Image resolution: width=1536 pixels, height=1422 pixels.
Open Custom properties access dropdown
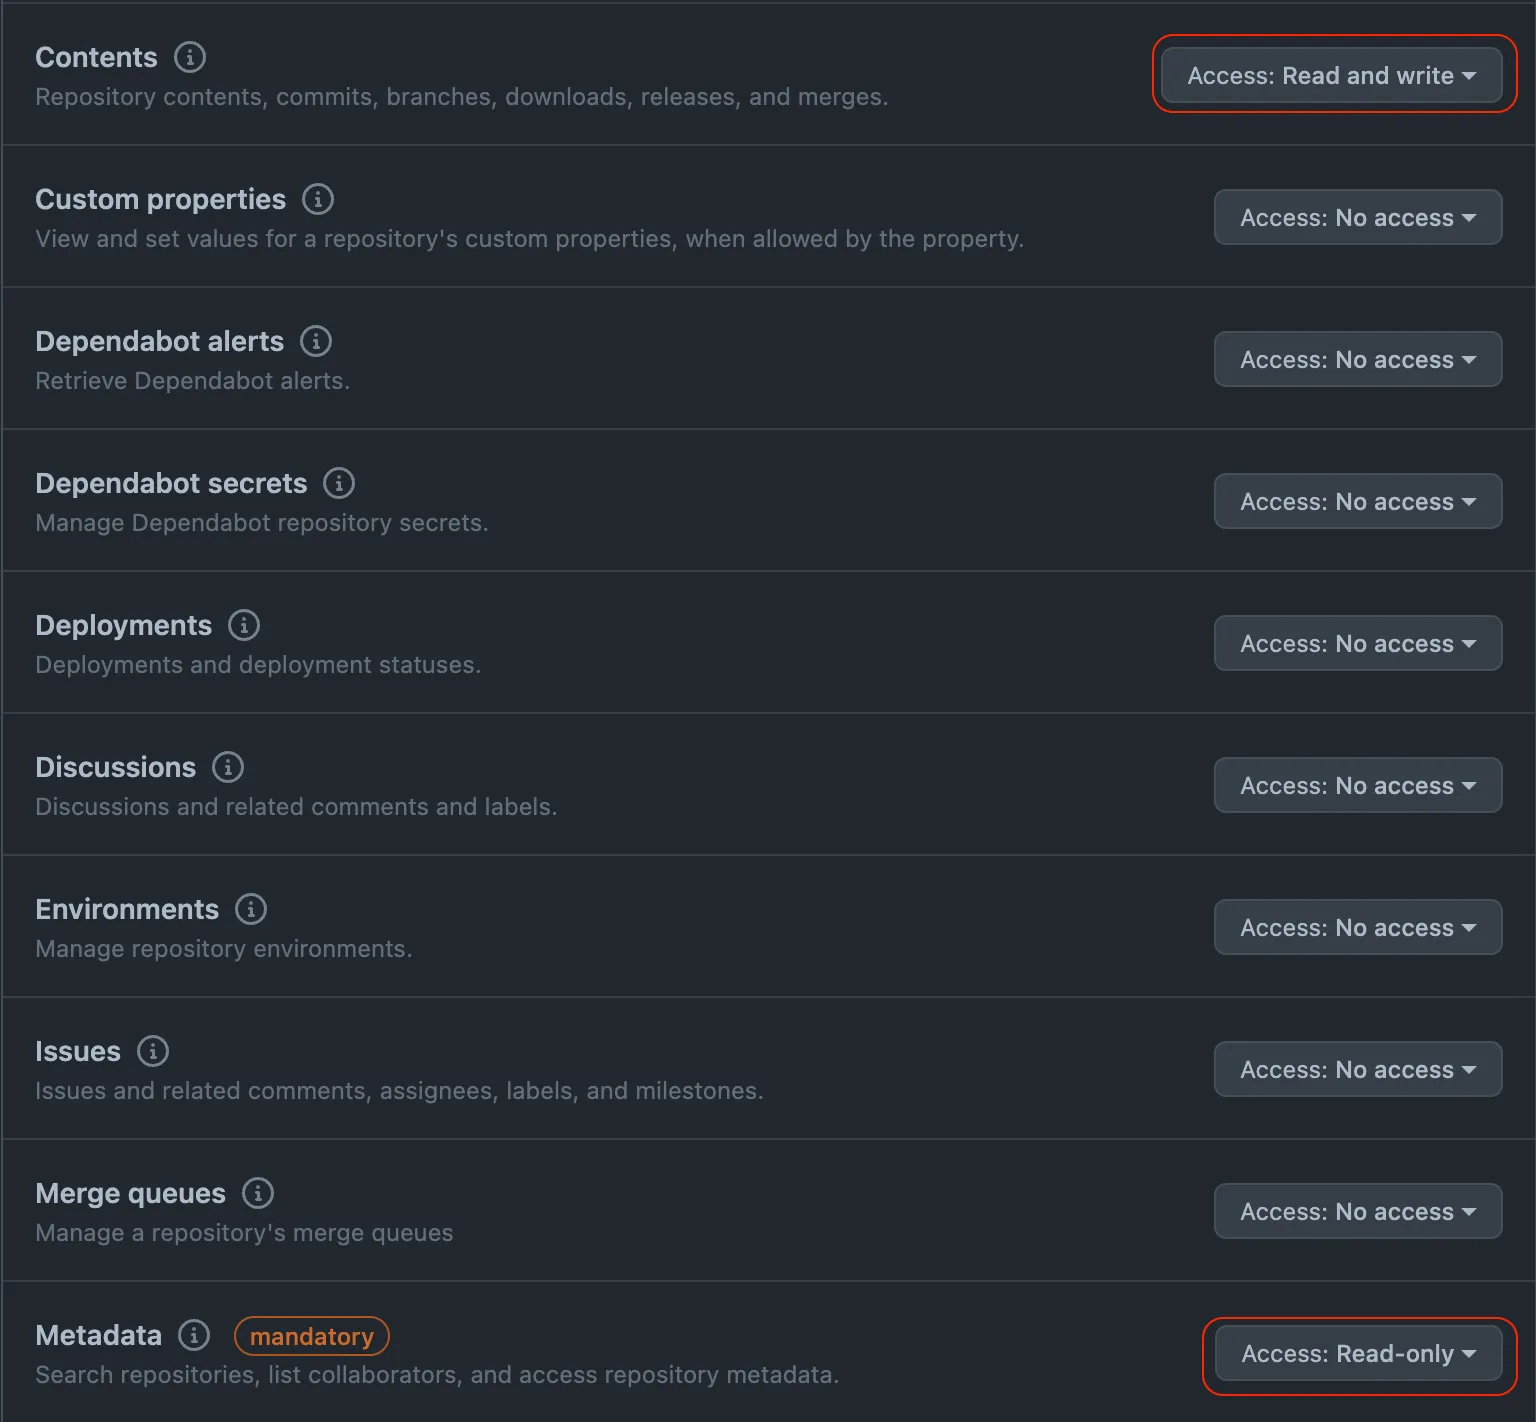(1358, 217)
